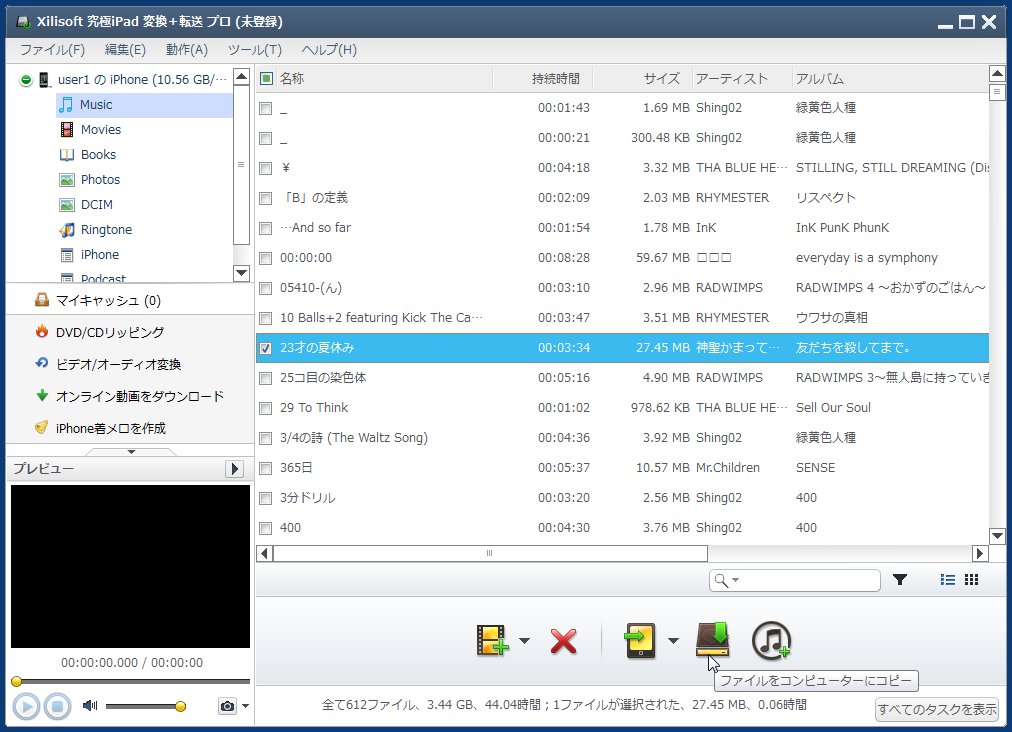Image resolution: width=1012 pixels, height=732 pixels.
Task: Open the 動作(A) menu
Action: pos(187,50)
